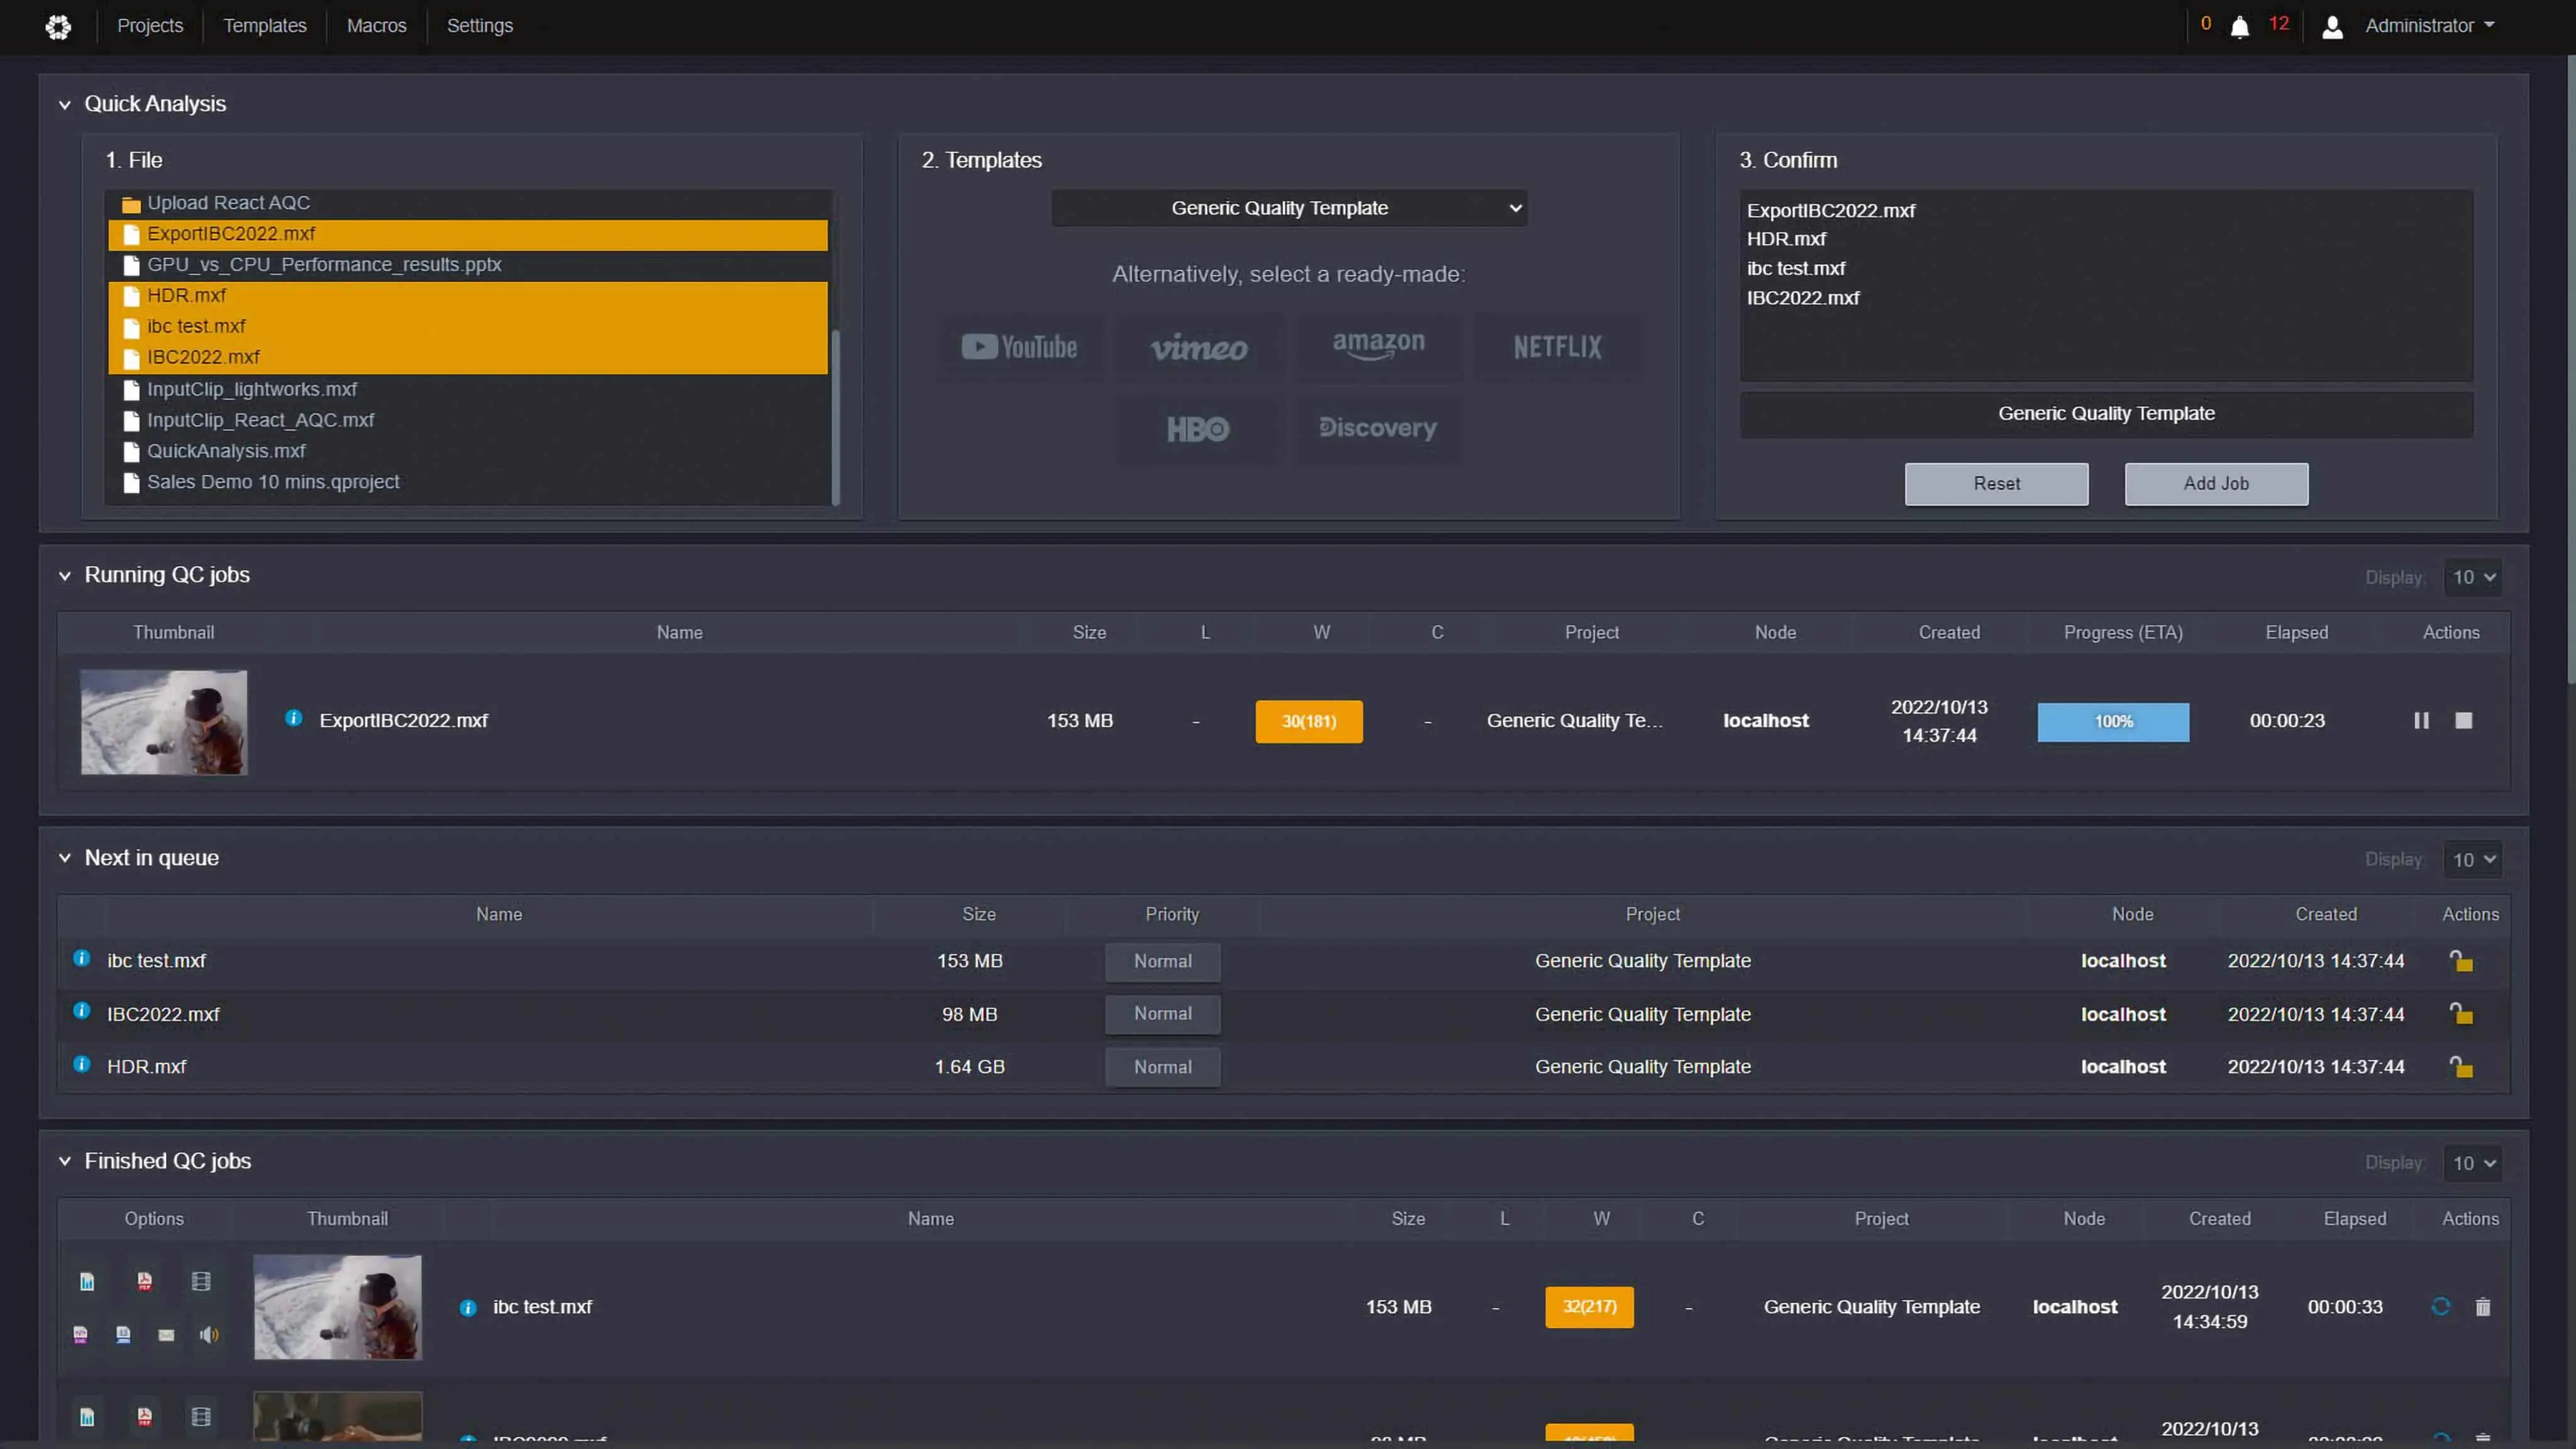
Task: Restart finished ibc test.mxf job
Action: tap(2441, 1307)
